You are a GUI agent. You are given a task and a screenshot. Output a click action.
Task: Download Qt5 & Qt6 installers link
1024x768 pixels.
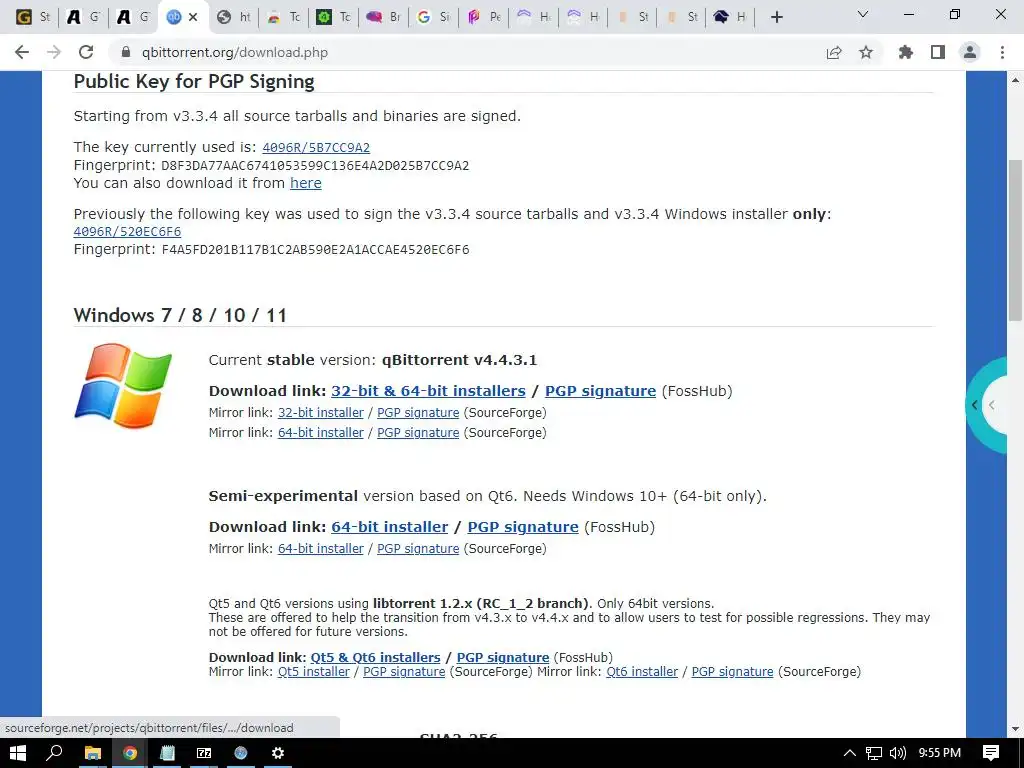click(x=376, y=658)
